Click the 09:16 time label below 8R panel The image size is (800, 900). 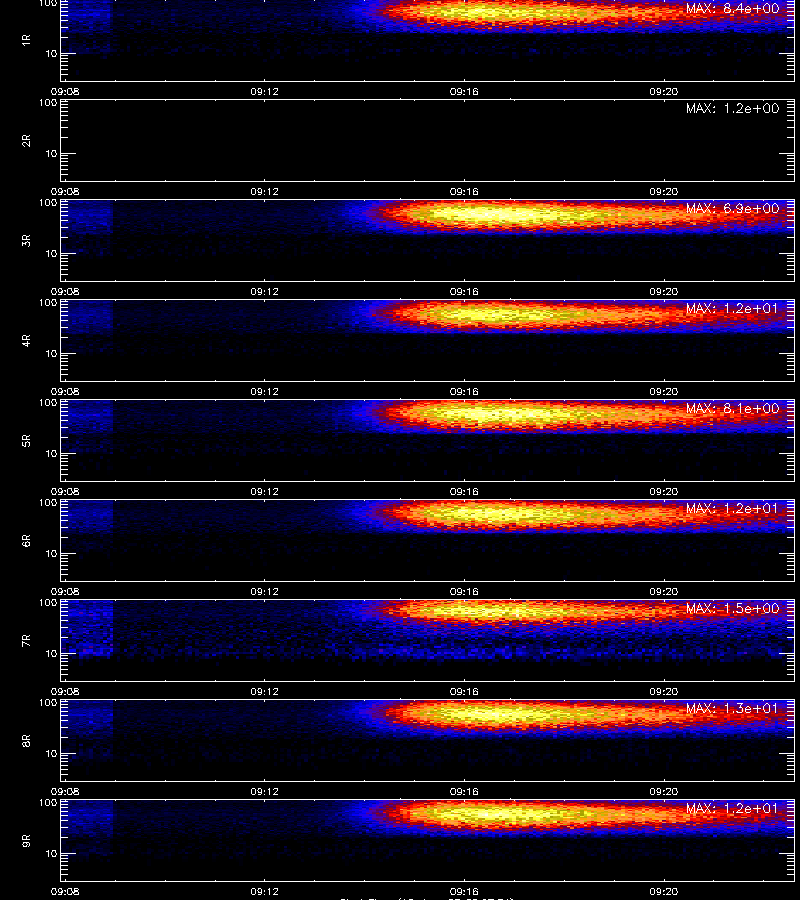click(x=464, y=791)
